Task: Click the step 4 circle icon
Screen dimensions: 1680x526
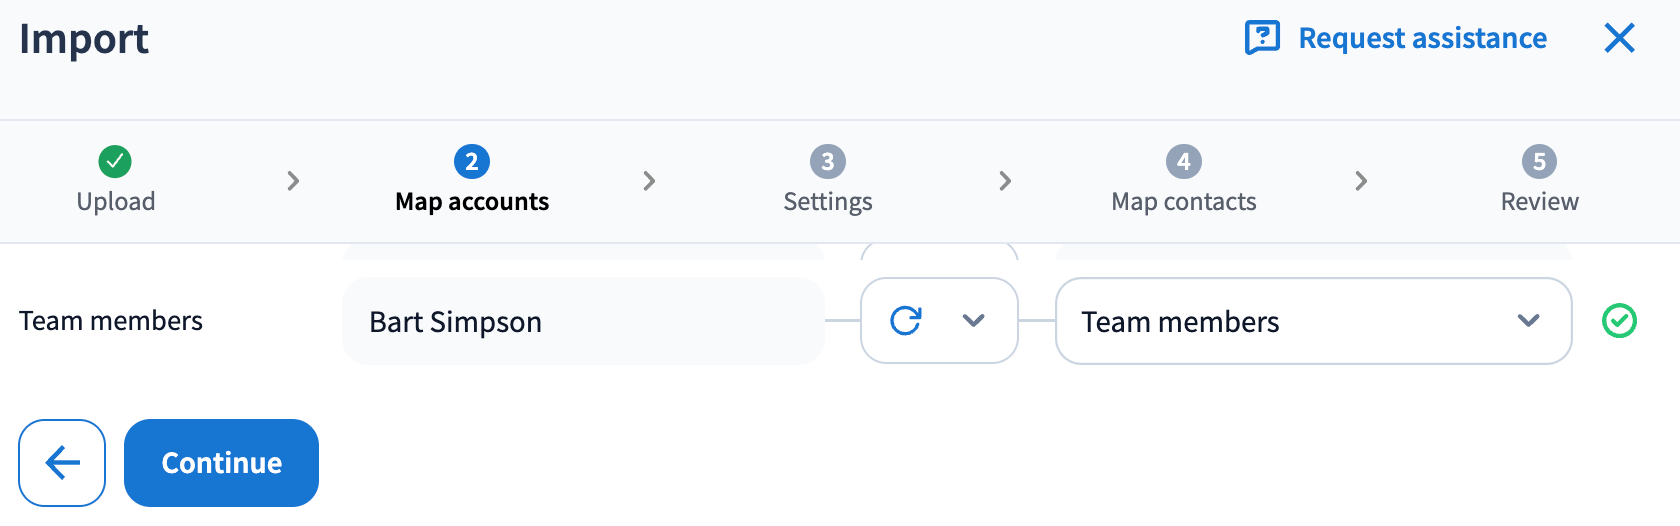Action: [x=1183, y=161]
